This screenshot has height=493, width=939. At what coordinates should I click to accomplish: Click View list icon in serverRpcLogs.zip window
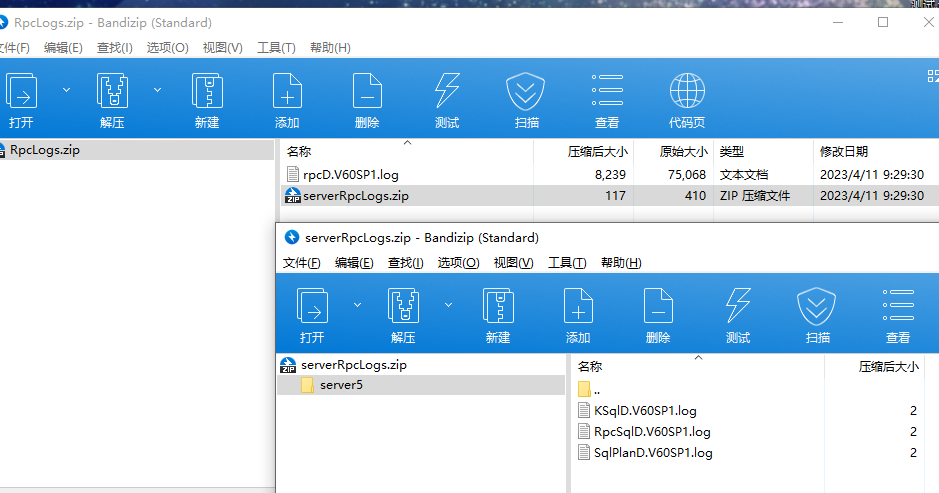click(x=898, y=305)
